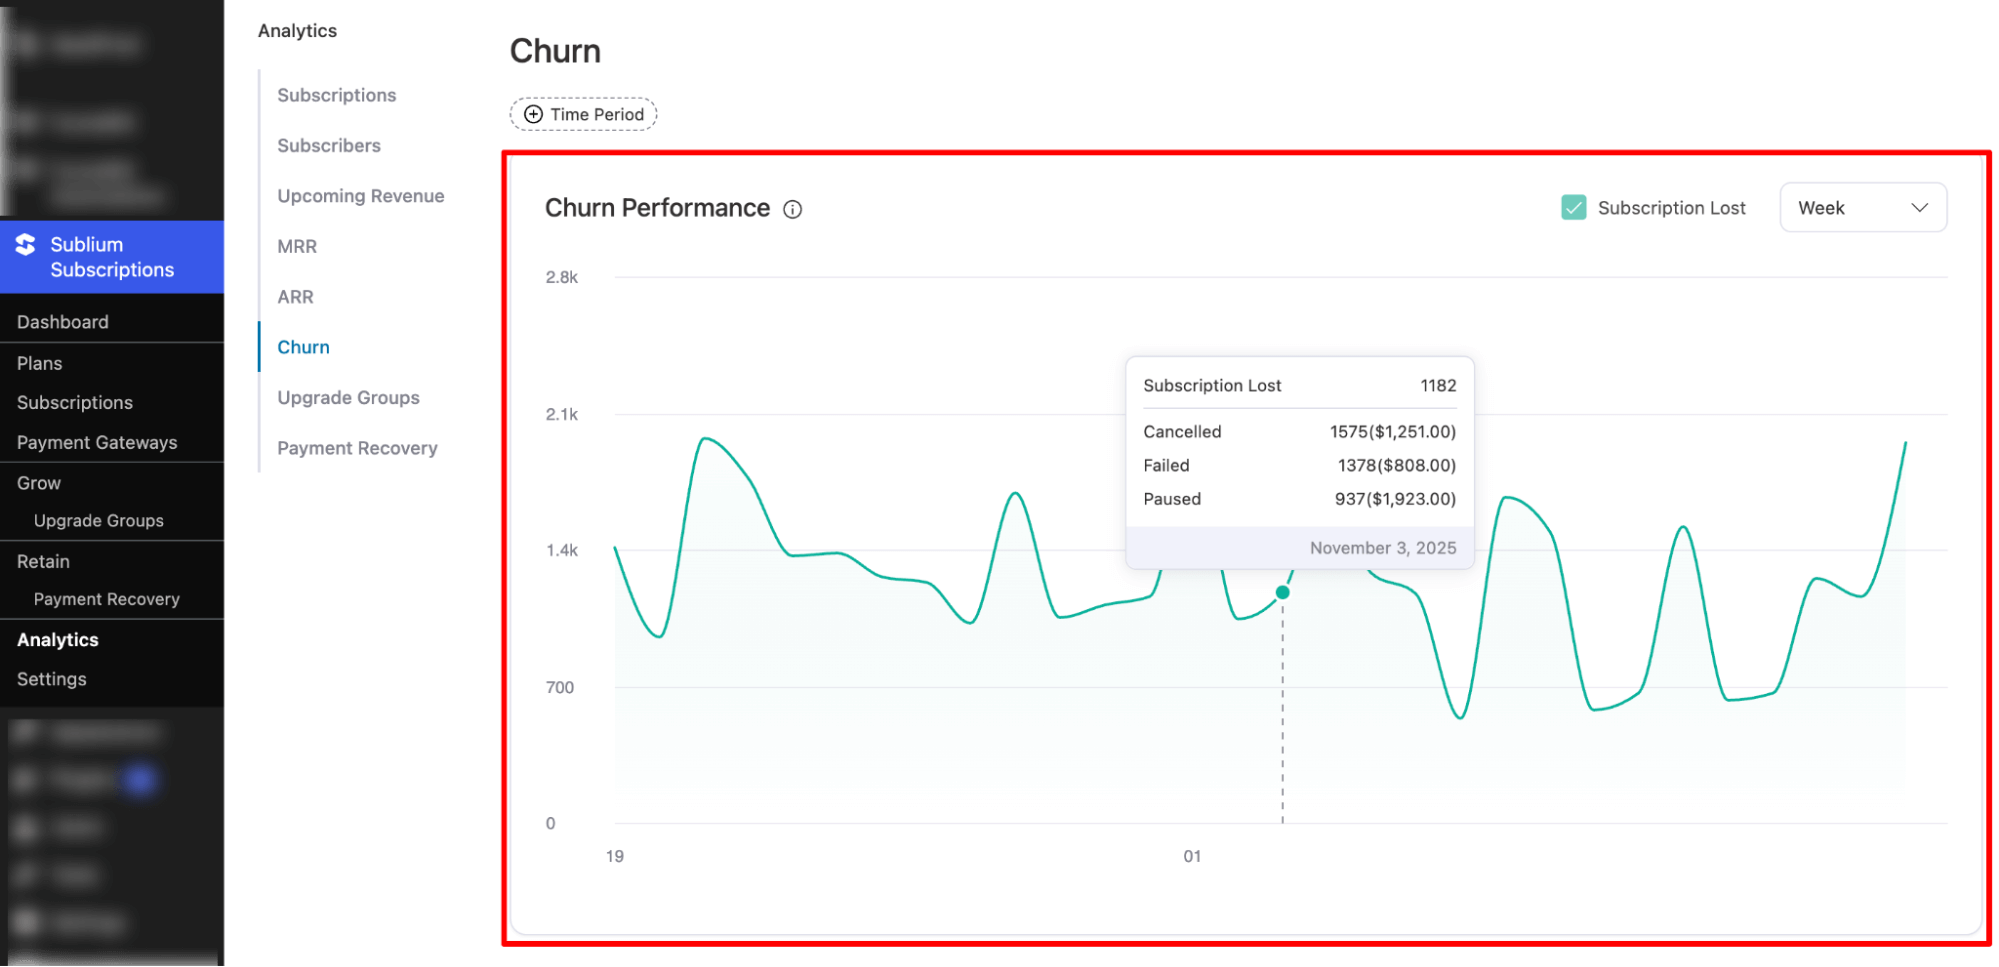Open Dashboard from the sidebar menu

tap(62, 321)
